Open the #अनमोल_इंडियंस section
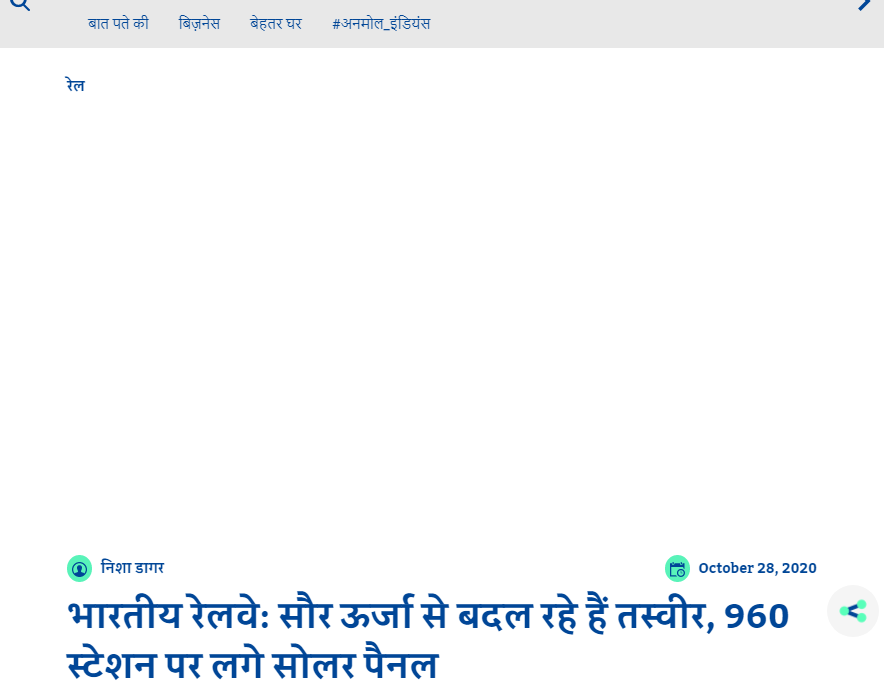The image size is (884, 696). pos(380,24)
